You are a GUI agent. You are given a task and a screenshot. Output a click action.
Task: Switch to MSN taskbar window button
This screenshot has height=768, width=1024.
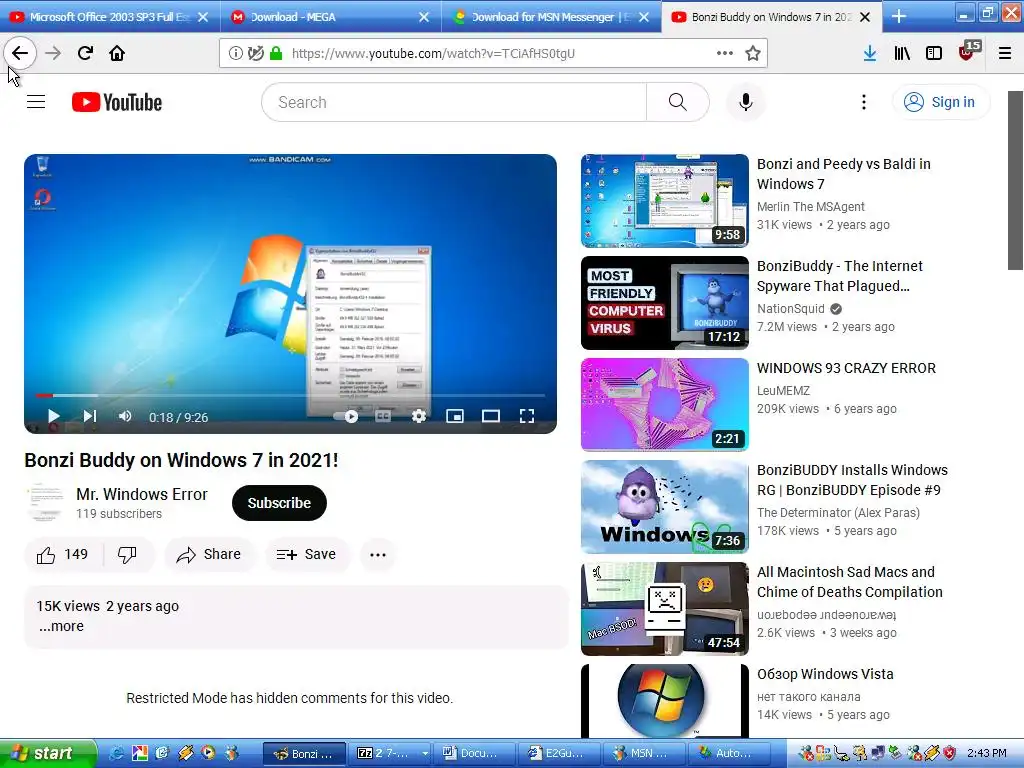643,753
